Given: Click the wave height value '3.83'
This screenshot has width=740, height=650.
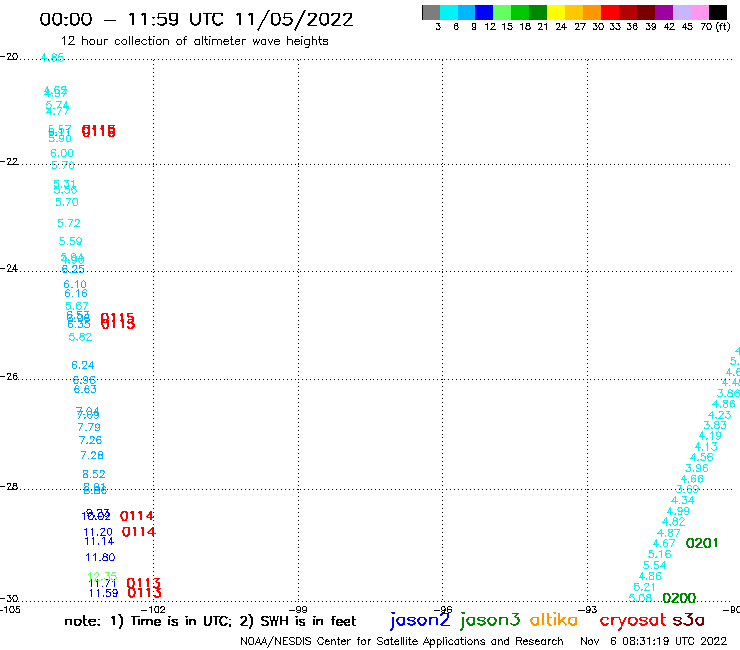Looking at the screenshot, I should coord(715,425).
